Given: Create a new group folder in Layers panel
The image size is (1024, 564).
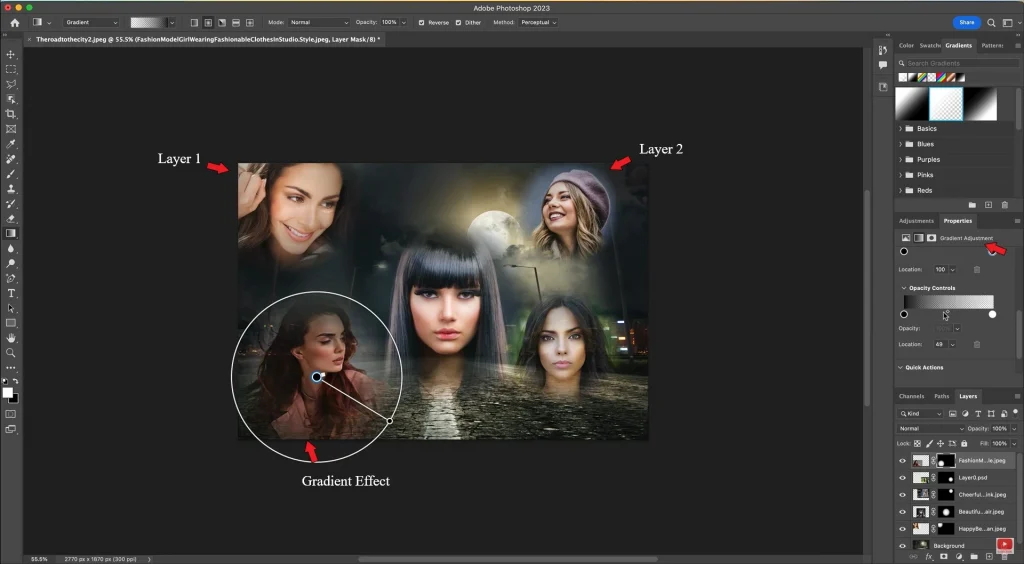Looking at the screenshot, I should pyautogui.click(x=974, y=557).
